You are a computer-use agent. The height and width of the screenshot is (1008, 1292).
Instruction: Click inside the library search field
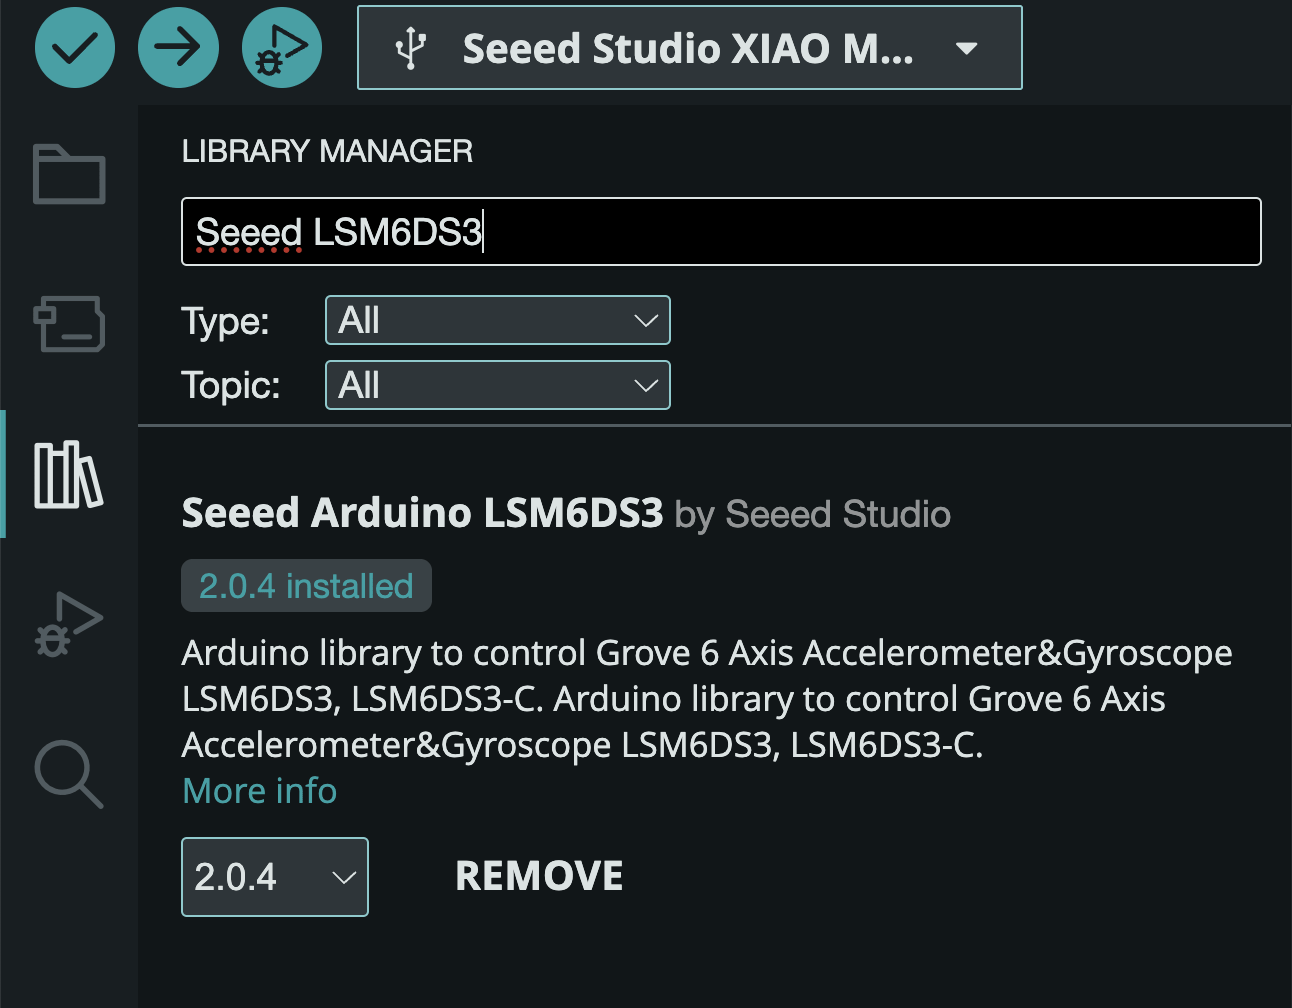tap(721, 232)
